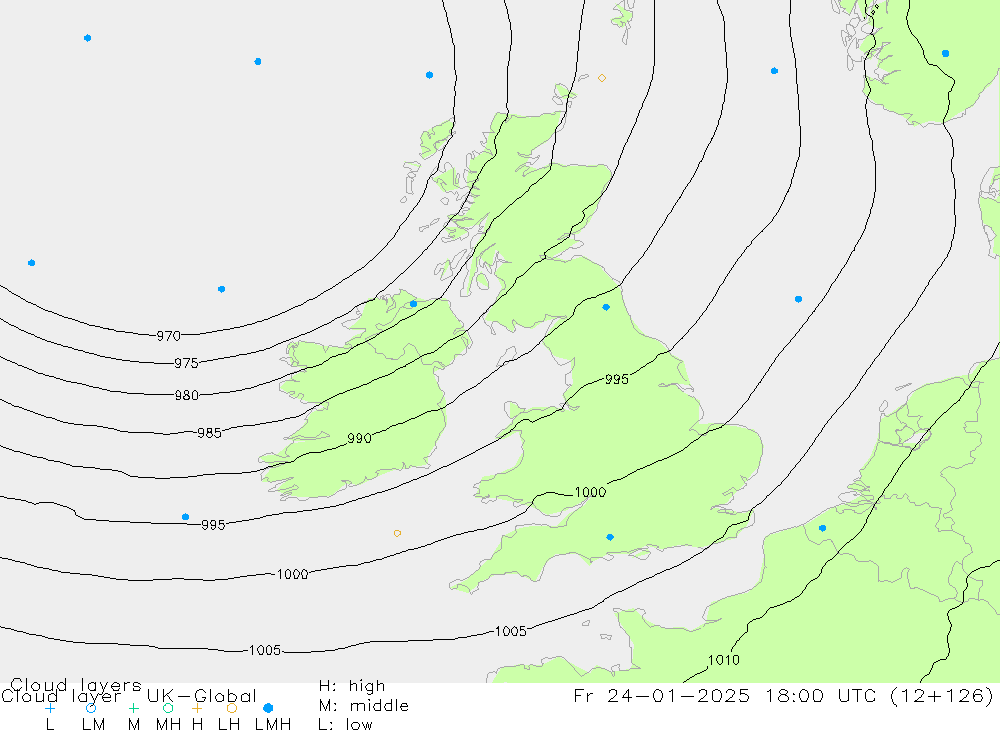Select the 980 isobar label

click(x=187, y=396)
